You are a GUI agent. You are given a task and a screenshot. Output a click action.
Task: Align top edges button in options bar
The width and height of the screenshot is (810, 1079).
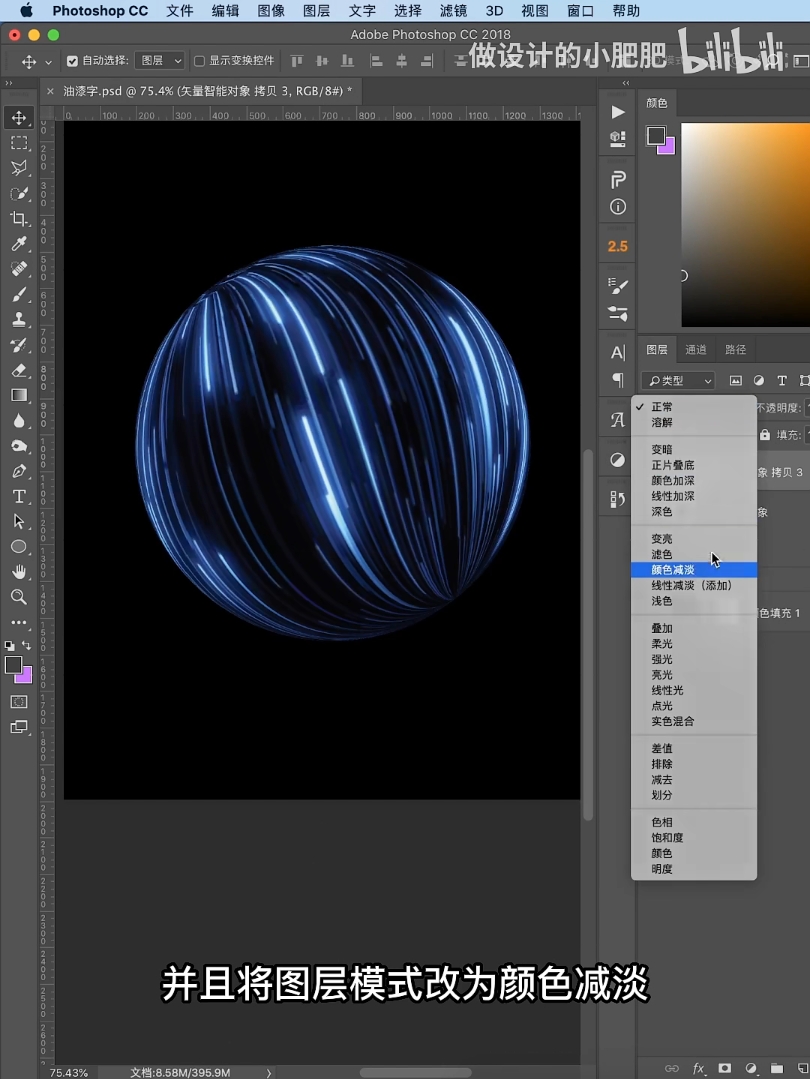(297, 61)
